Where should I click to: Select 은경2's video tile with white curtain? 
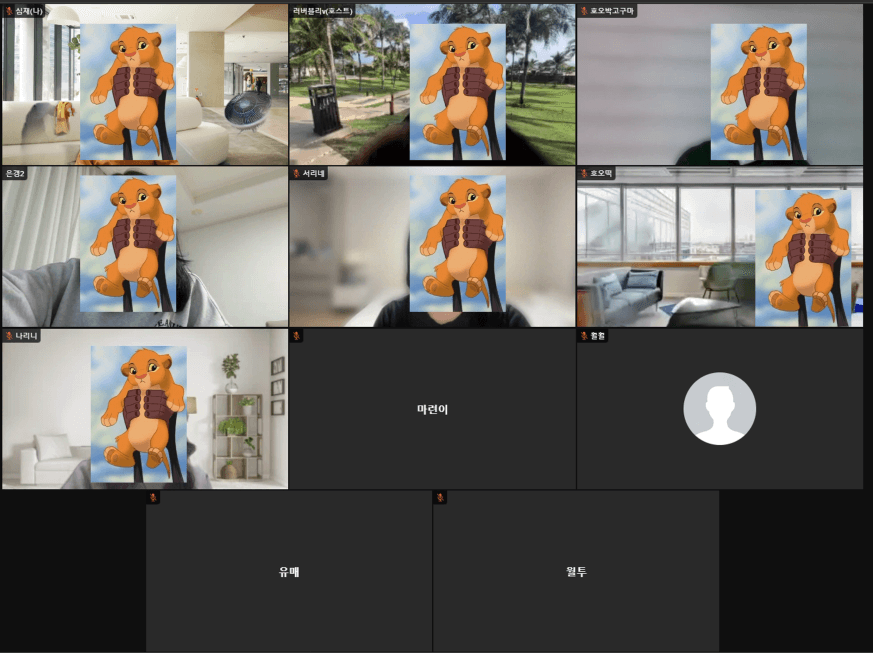[x=145, y=247]
